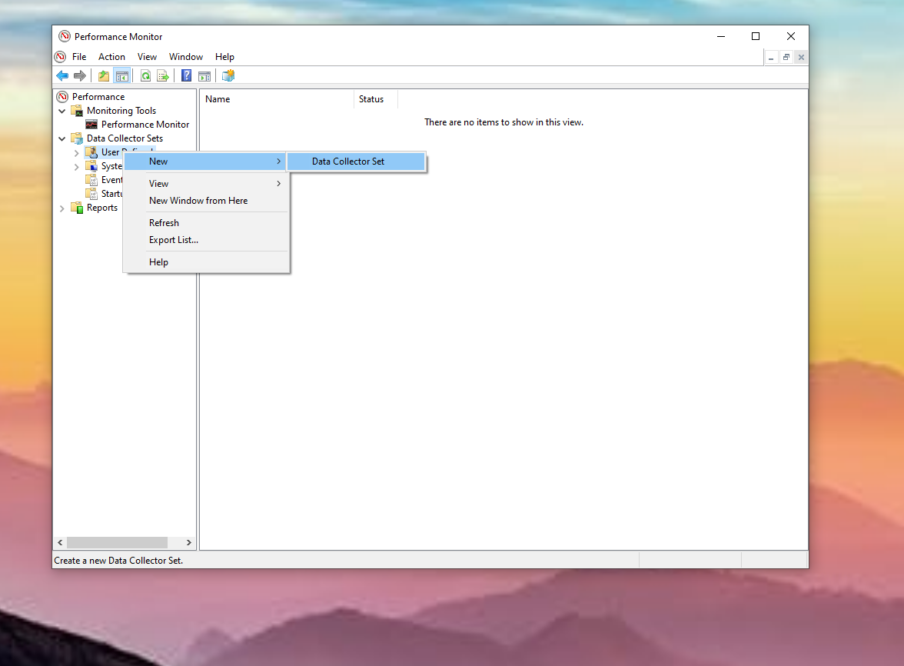Click the Show/Hide Action Pane toolbar icon
The image size is (904, 666).
pos(205,75)
